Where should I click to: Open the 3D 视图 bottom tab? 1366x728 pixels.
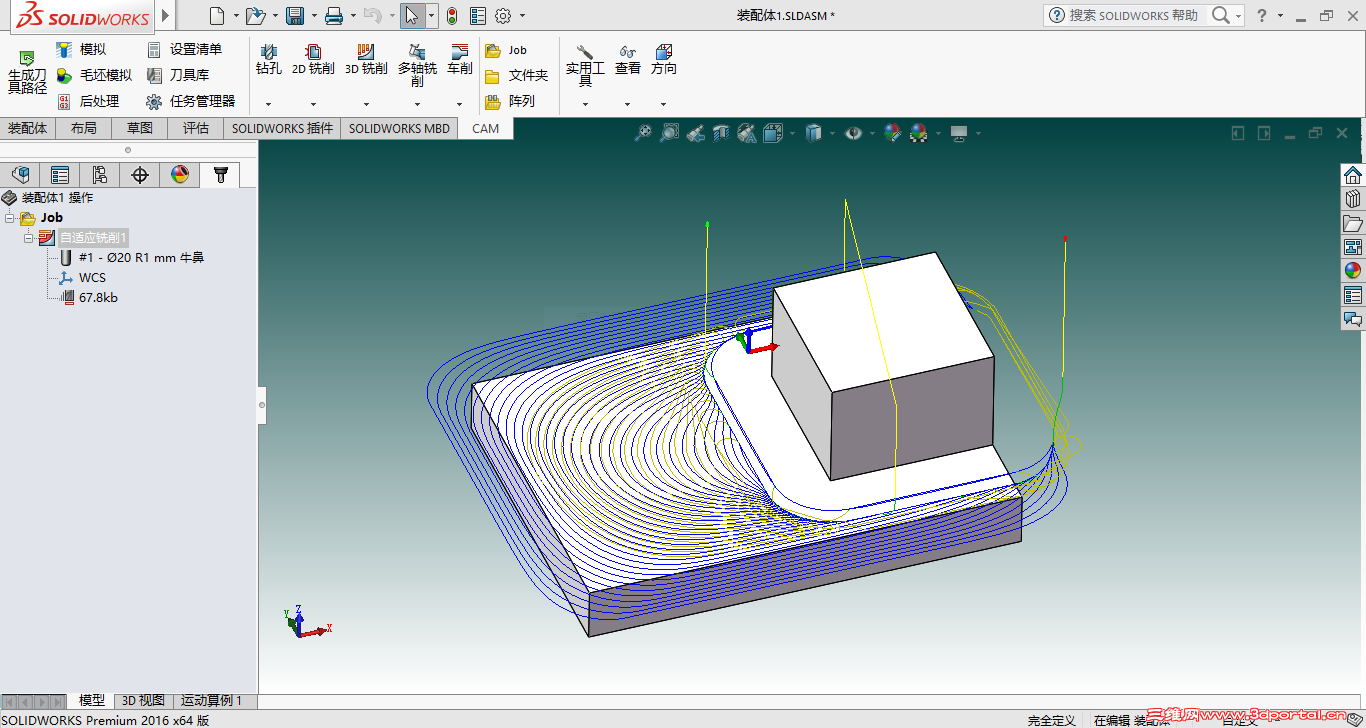[143, 701]
